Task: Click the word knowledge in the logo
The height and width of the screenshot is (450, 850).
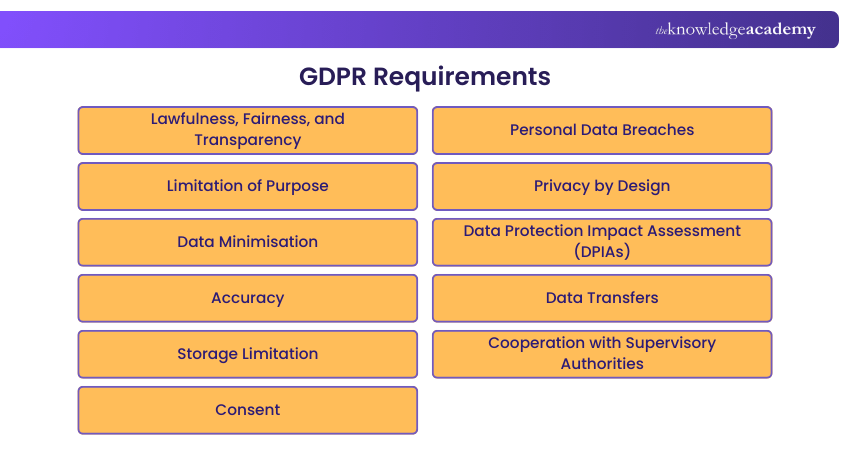Action: click(706, 30)
